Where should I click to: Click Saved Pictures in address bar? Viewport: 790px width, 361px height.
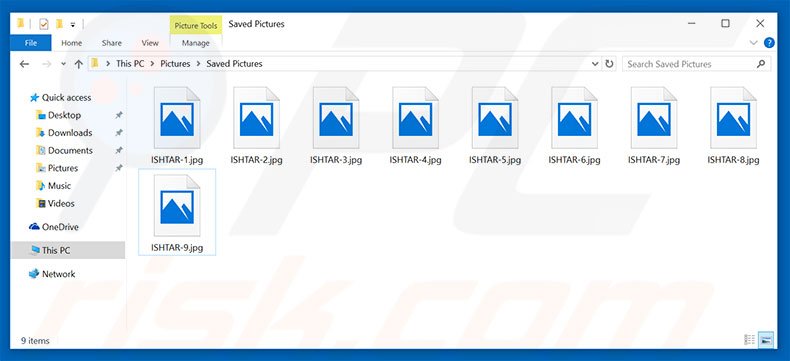[234, 64]
